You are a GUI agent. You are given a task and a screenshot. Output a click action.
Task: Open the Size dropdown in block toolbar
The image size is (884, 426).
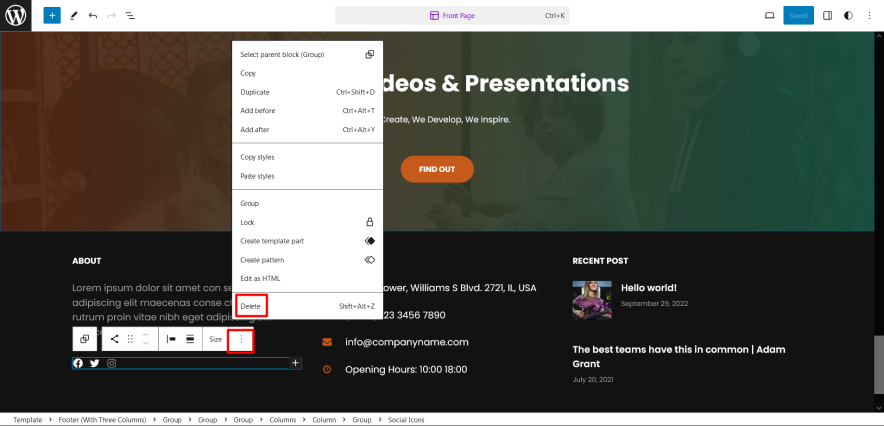(215, 340)
